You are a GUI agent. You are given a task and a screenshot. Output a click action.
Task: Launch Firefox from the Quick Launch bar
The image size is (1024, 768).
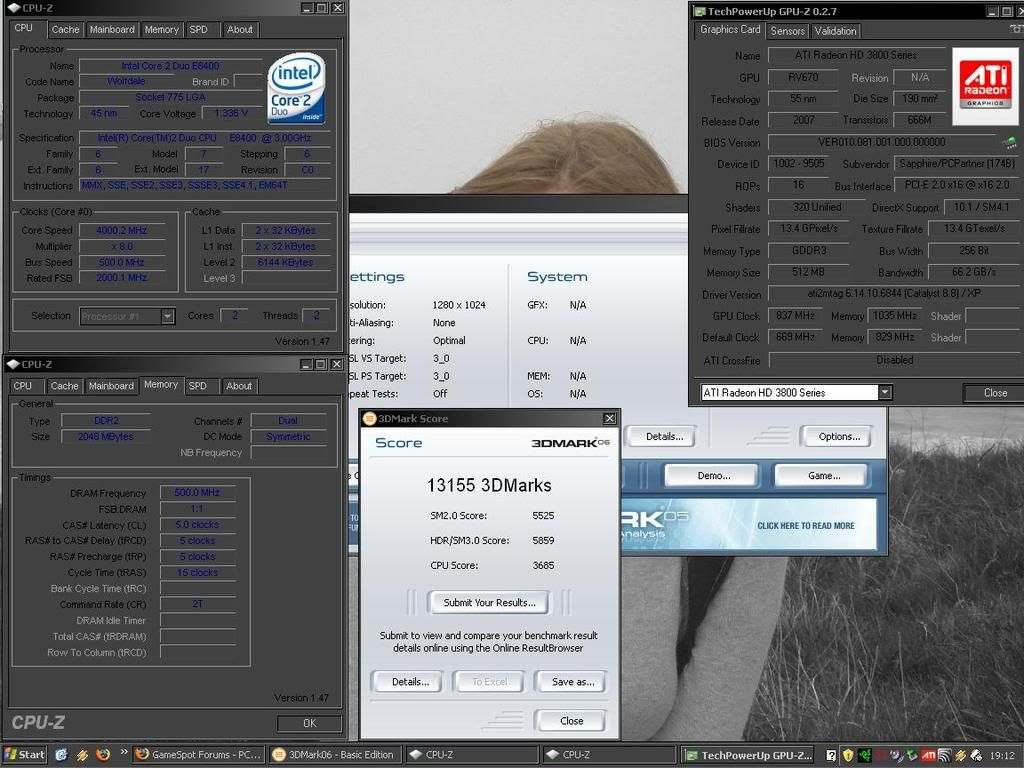pos(103,755)
